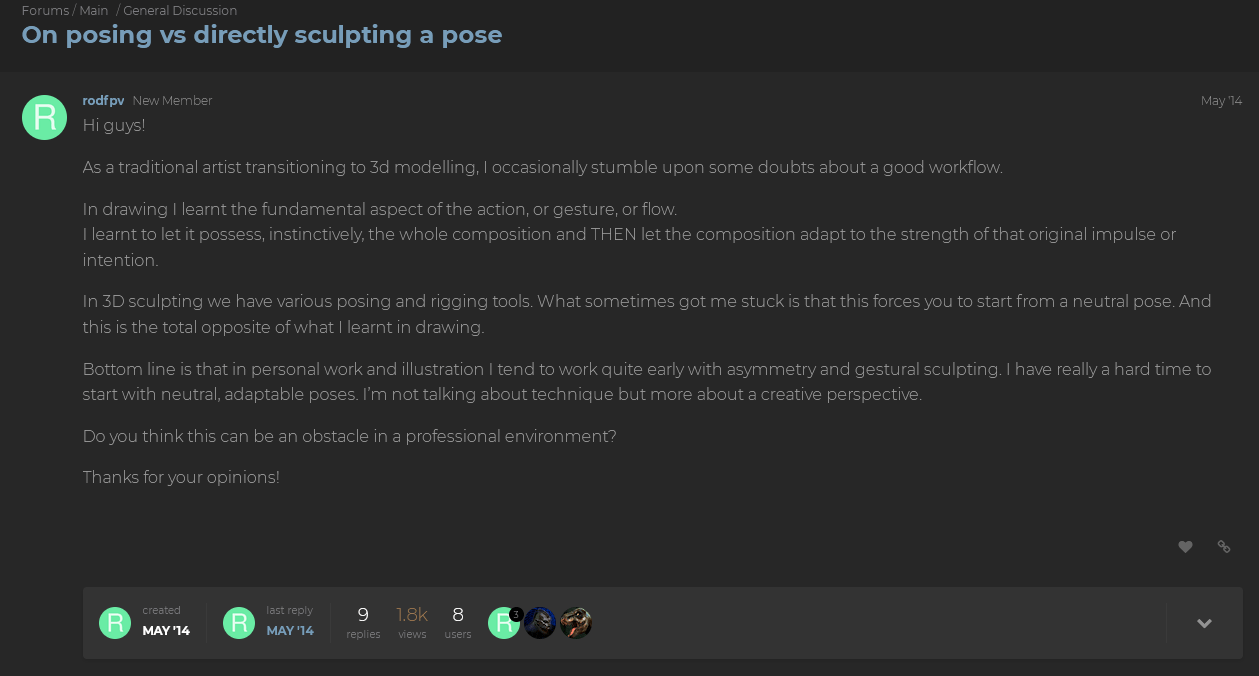This screenshot has height=676, width=1259.
Task: Open the topic creator's avatar in summary
Action: [x=115, y=623]
